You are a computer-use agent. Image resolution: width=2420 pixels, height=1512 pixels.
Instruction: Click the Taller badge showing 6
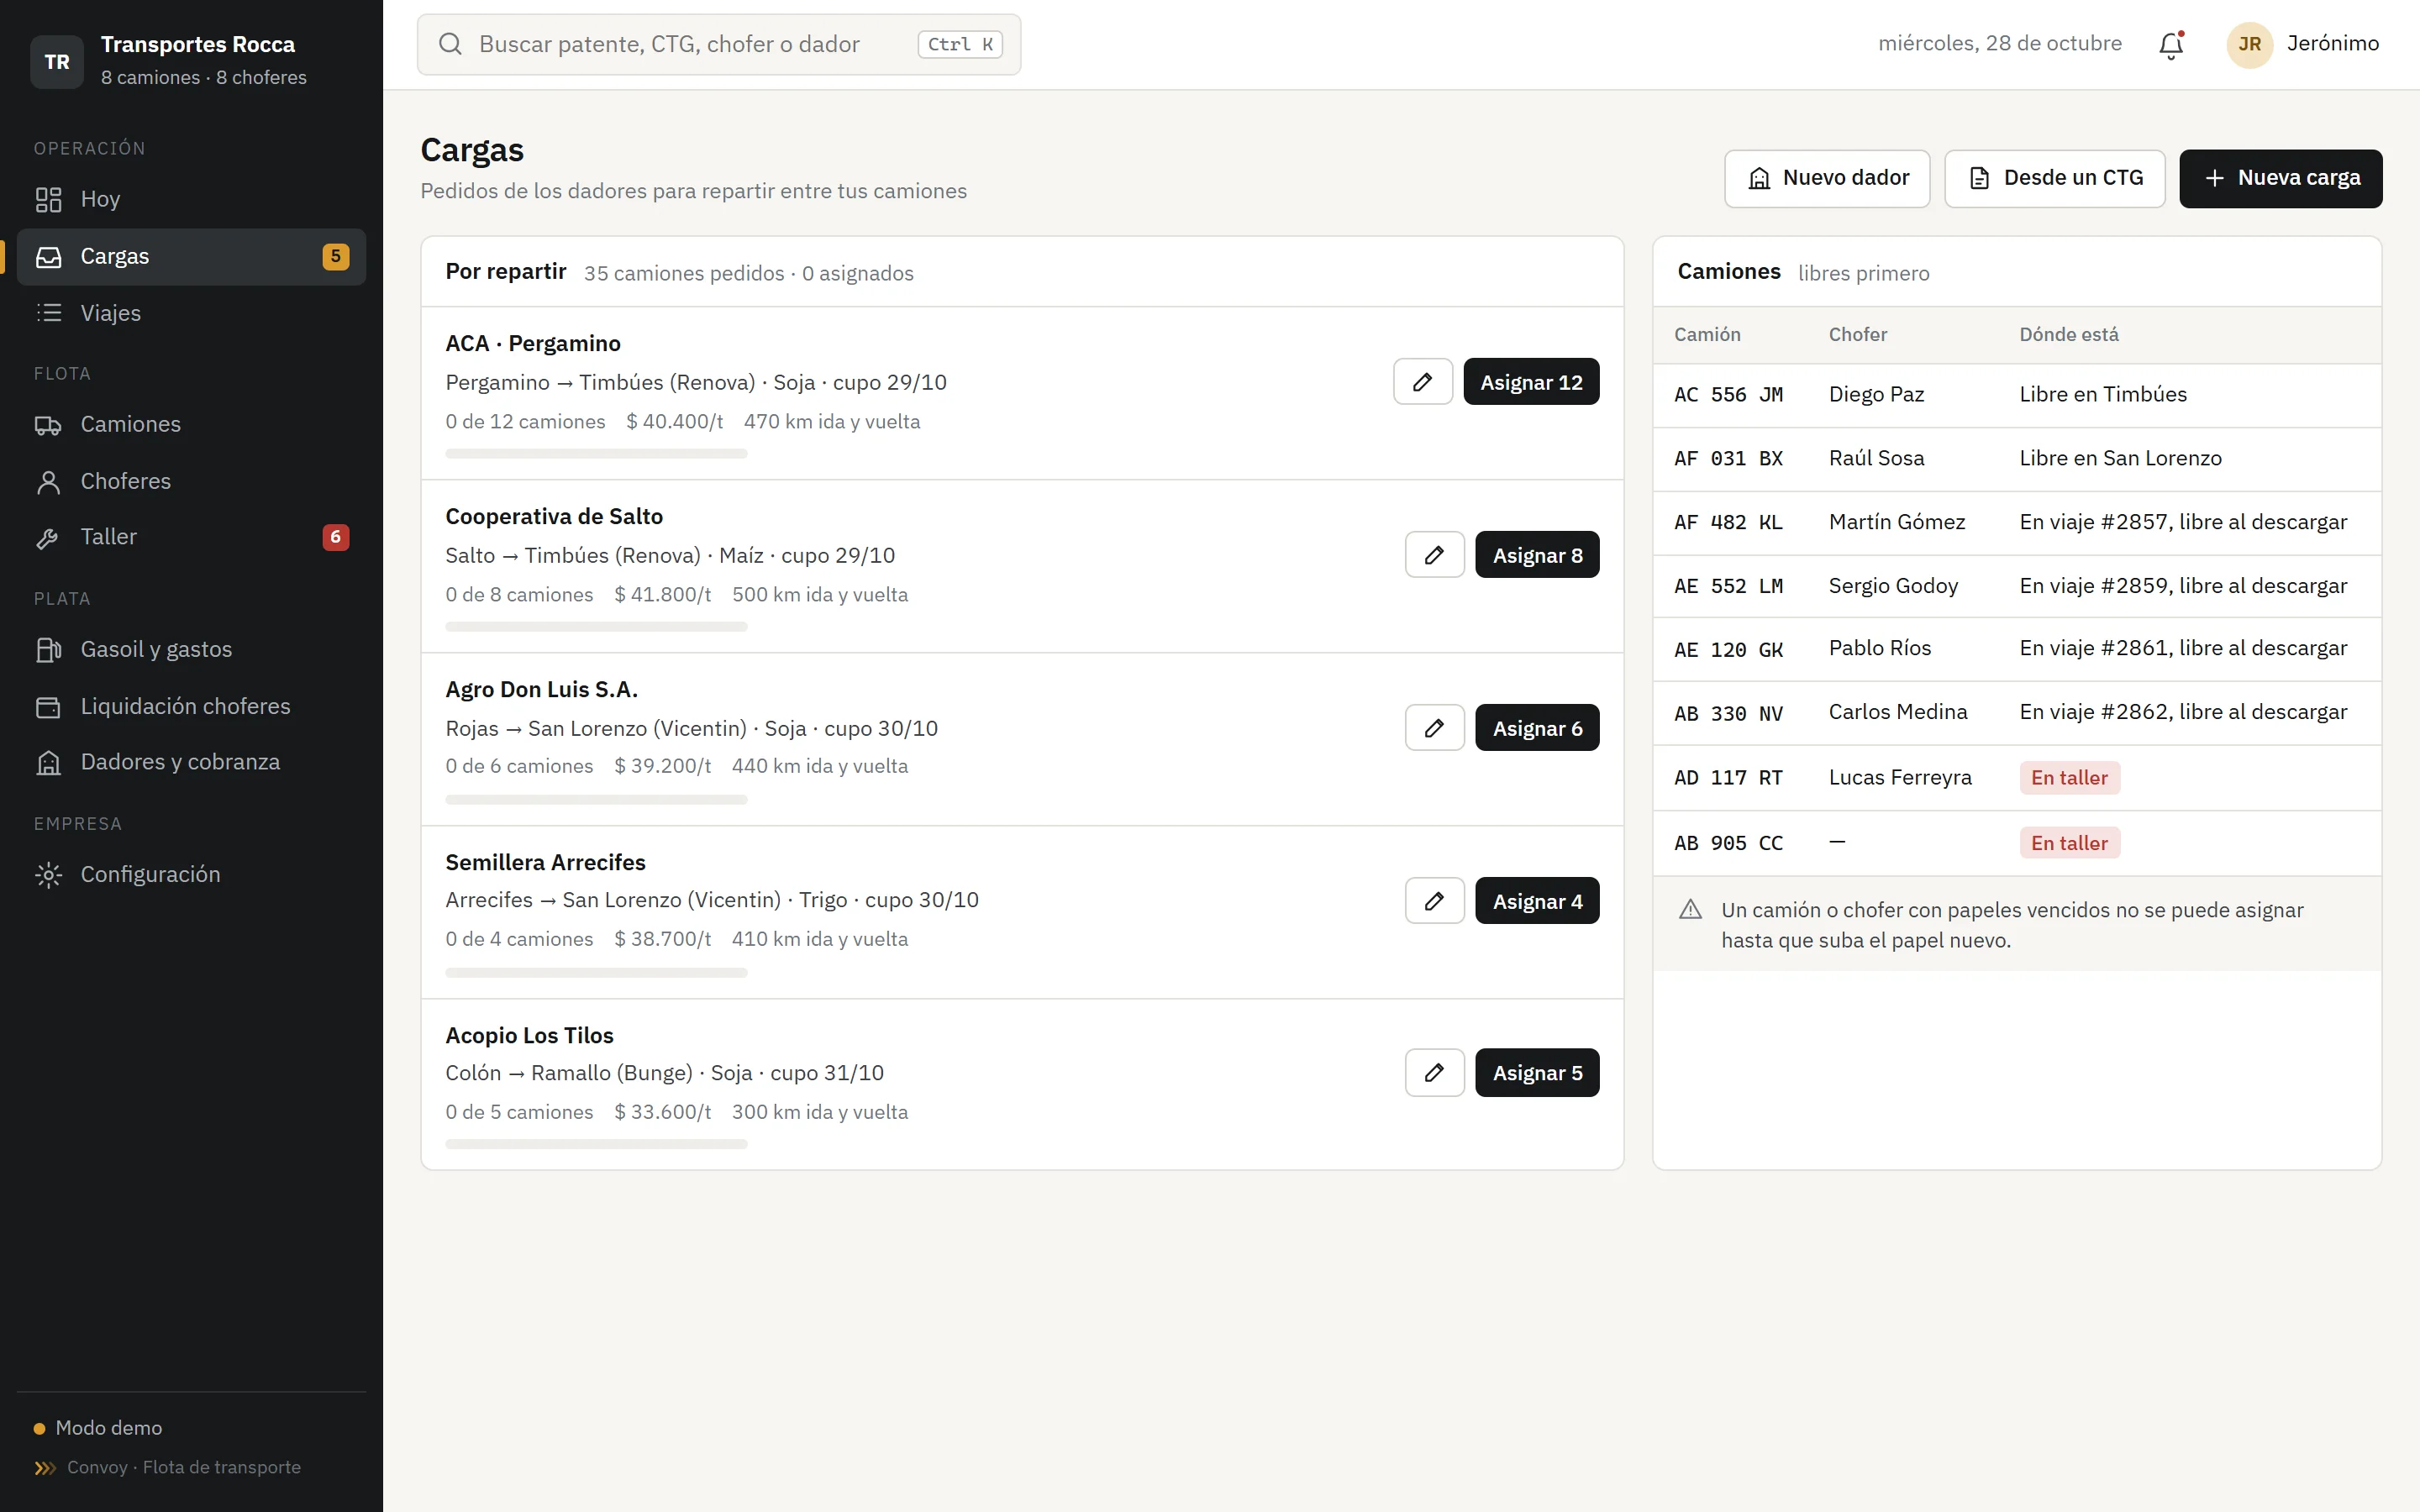tap(335, 537)
